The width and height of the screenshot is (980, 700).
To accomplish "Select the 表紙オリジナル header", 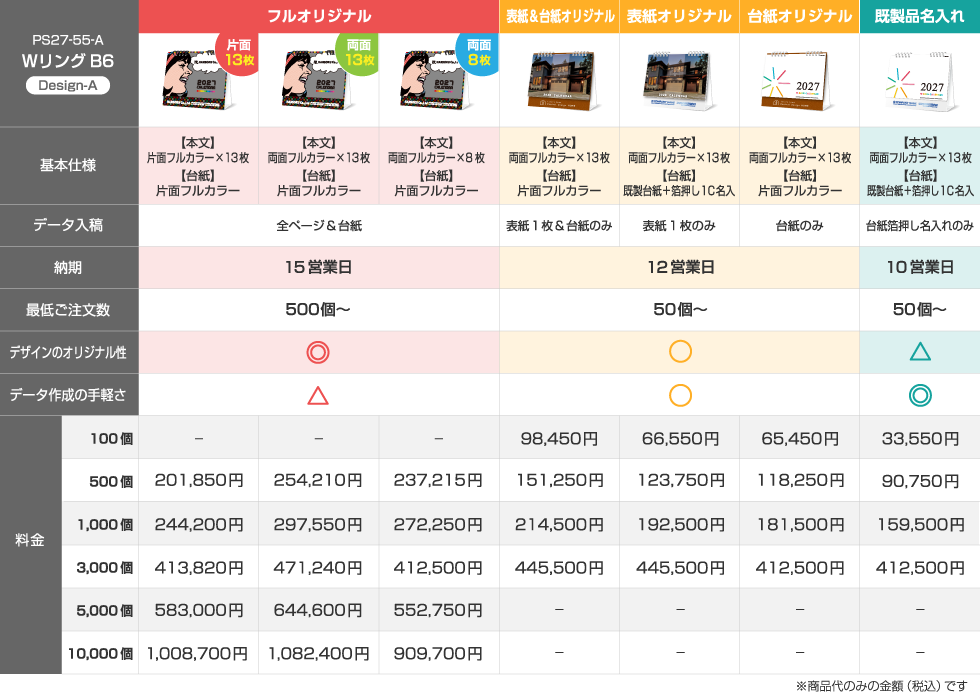I will pyautogui.click(x=679, y=16).
